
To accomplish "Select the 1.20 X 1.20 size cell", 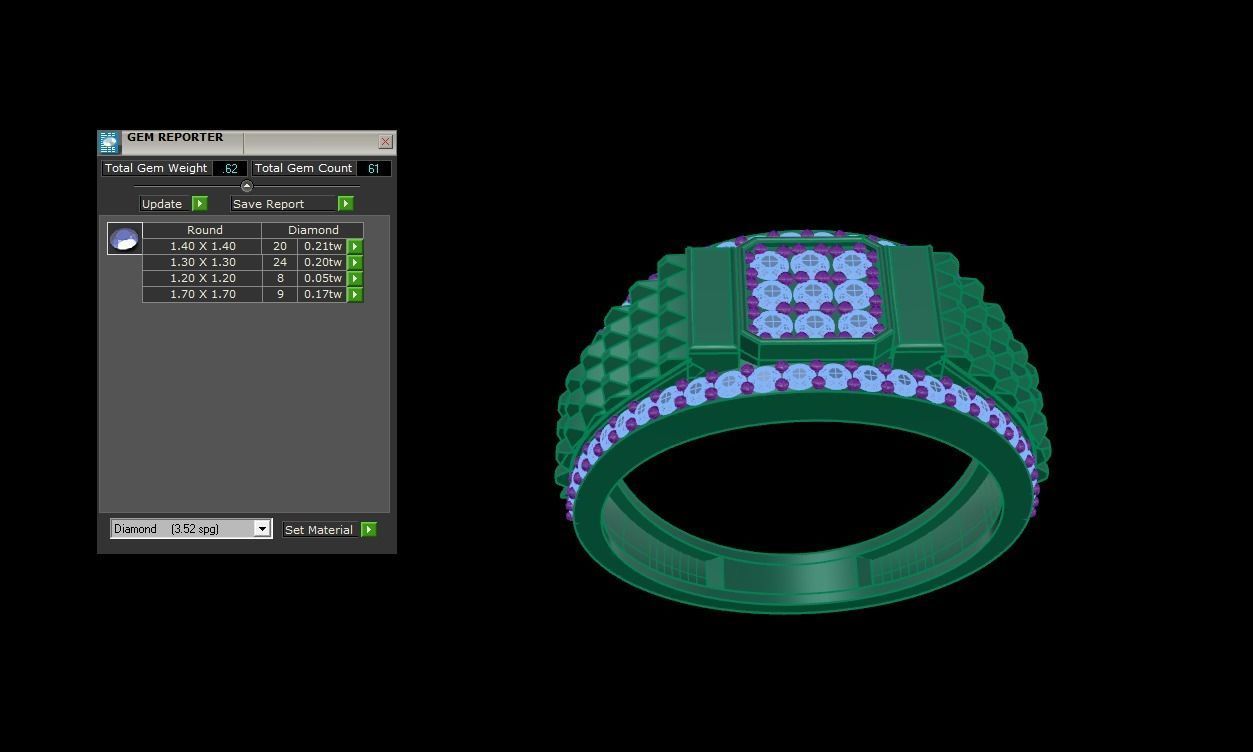I will (203, 278).
